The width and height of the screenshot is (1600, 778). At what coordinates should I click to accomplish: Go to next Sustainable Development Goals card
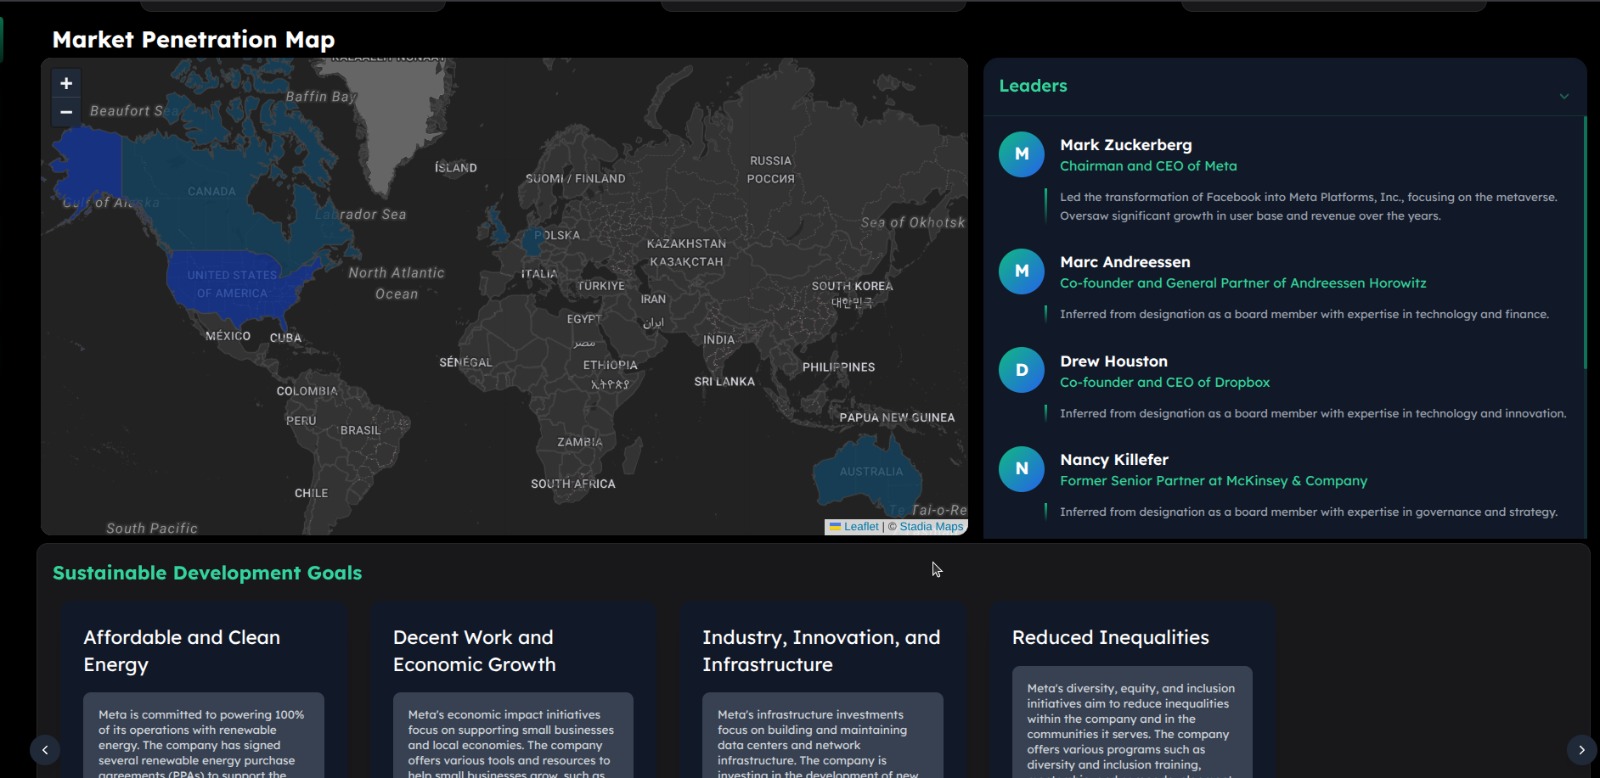point(1581,750)
